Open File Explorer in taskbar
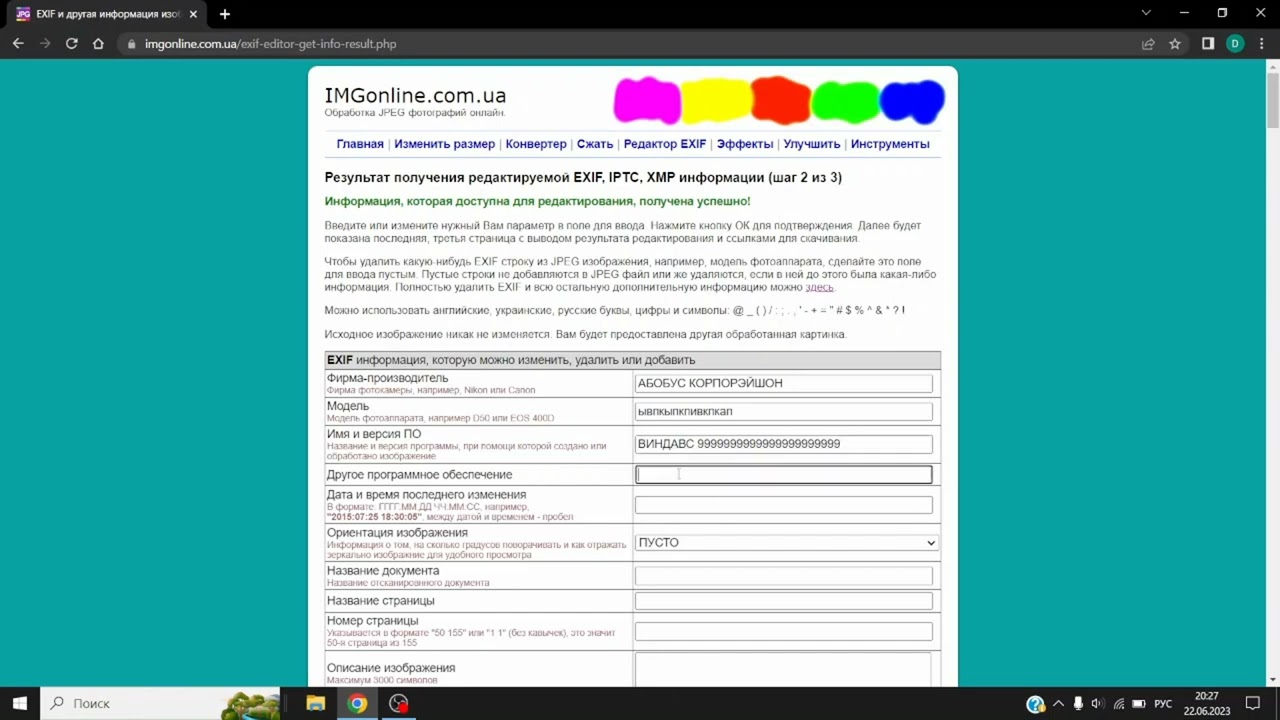The width and height of the screenshot is (1280, 720). click(x=315, y=703)
